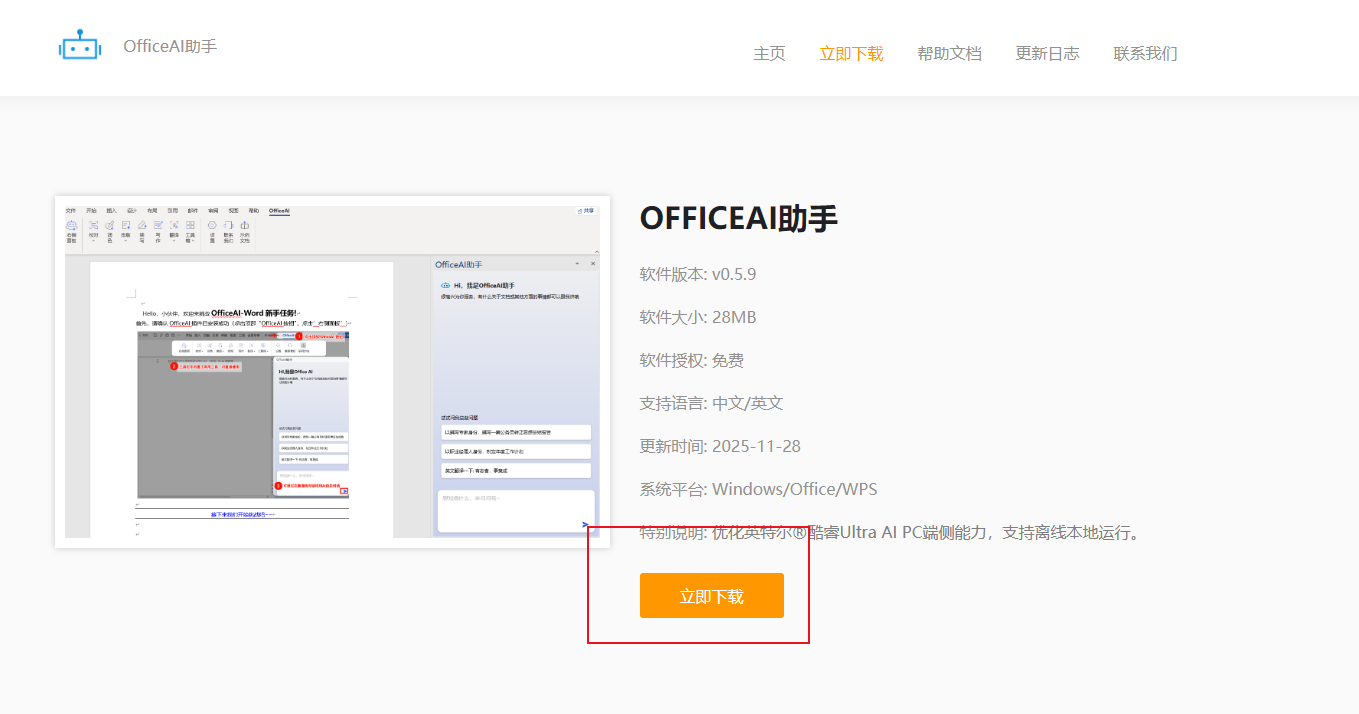This screenshot has height=714, width=1359.
Task: Click the 设置 icon in the ribbon screenshot
Action: tap(212, 228)
